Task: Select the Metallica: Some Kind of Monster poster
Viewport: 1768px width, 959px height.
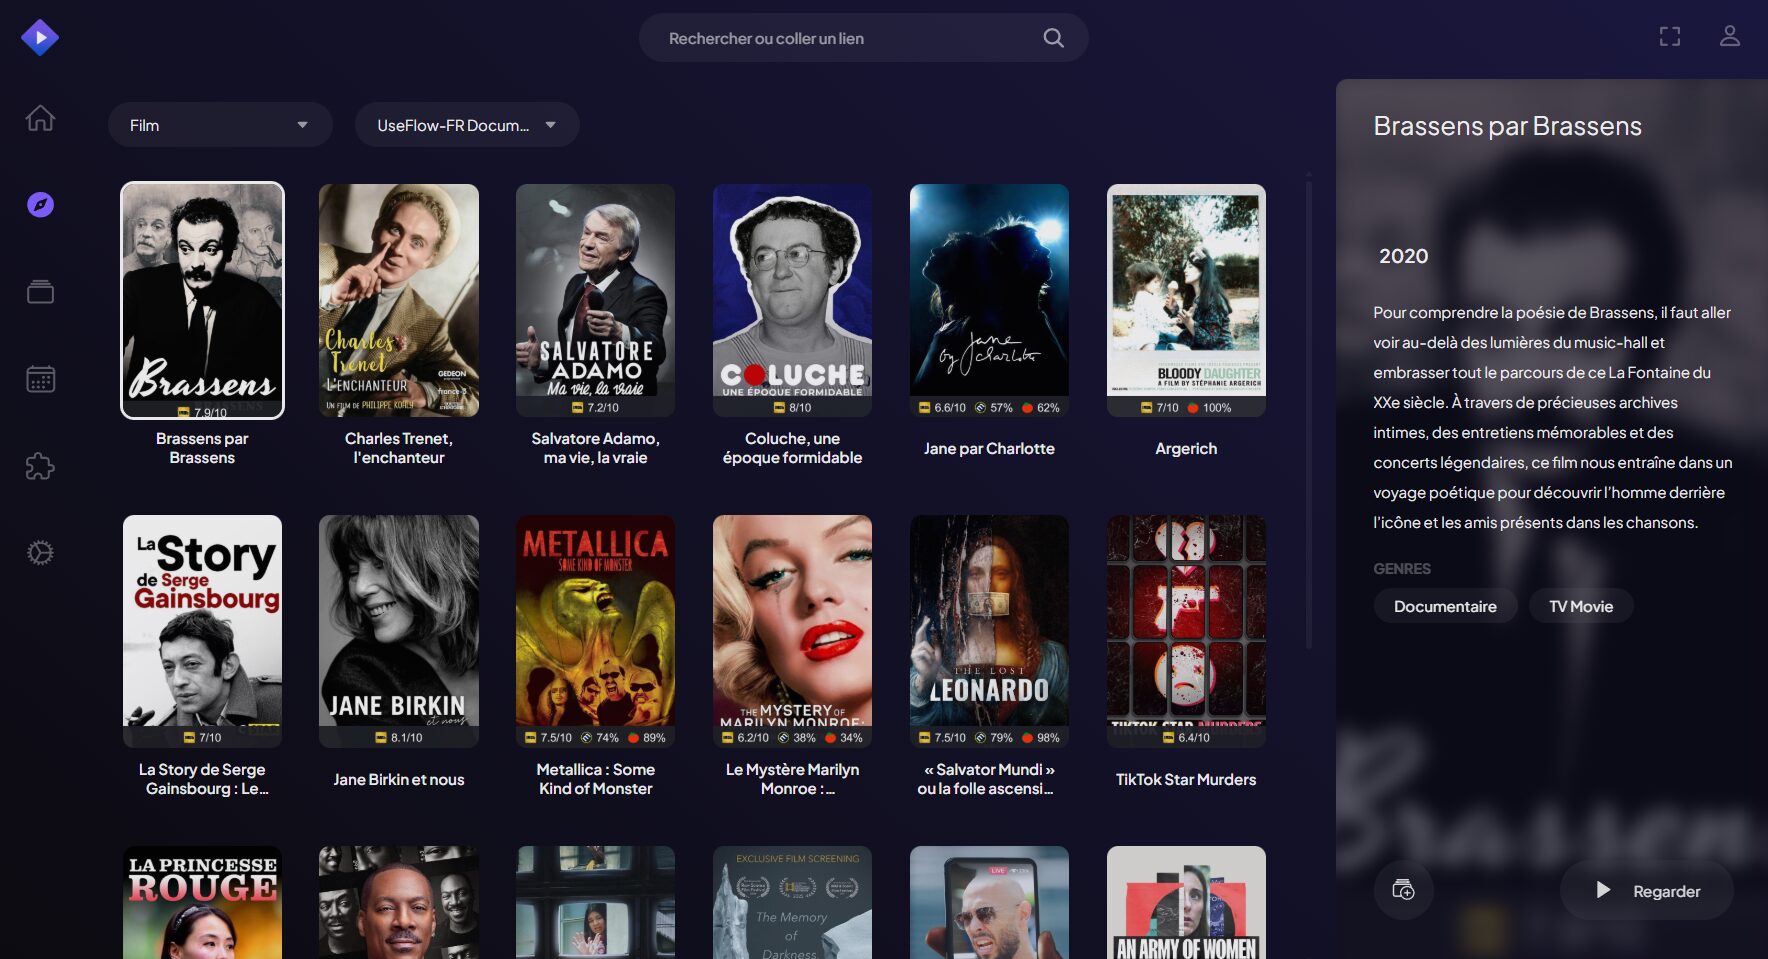Action: coord(595,630)
